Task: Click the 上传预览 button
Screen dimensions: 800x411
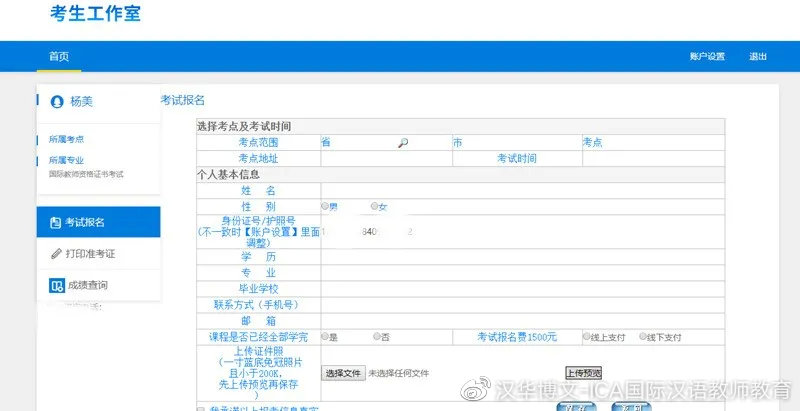Action: (x=583, y=373)
